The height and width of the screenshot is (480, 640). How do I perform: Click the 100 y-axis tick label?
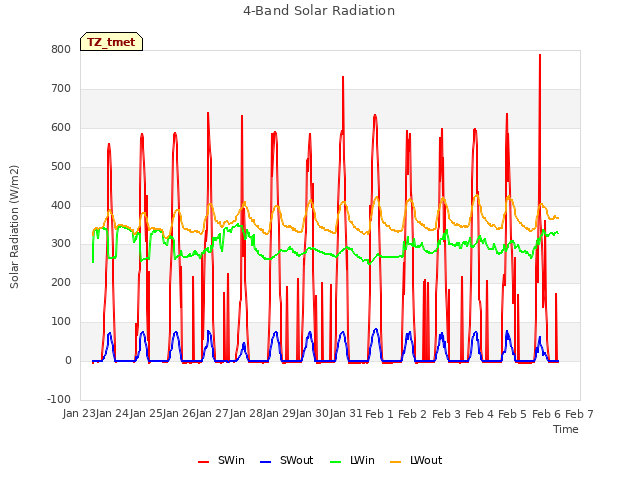pyautogui.click(x=61, y=322)
